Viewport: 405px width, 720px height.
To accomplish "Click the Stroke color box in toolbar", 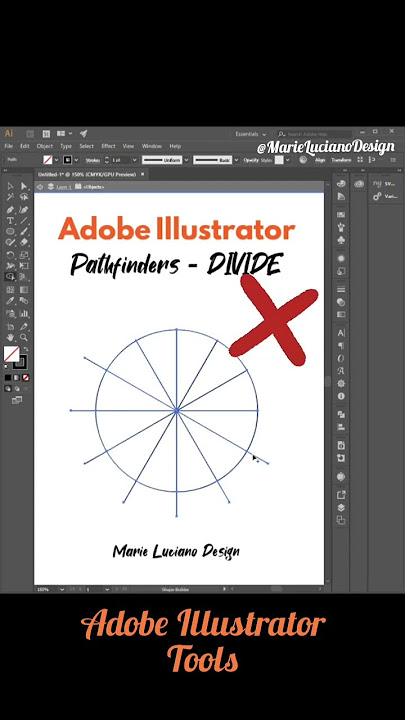I will click(21, 363).
